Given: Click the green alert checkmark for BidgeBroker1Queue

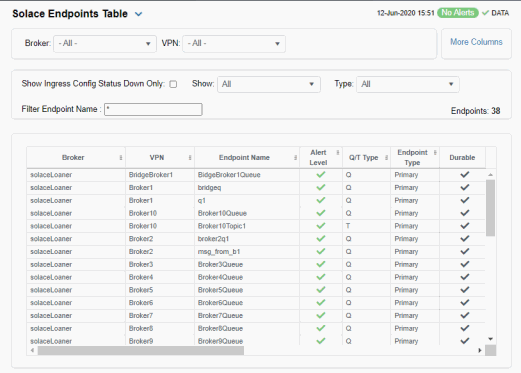Looking at the screenshot, I should pos(321,175).
